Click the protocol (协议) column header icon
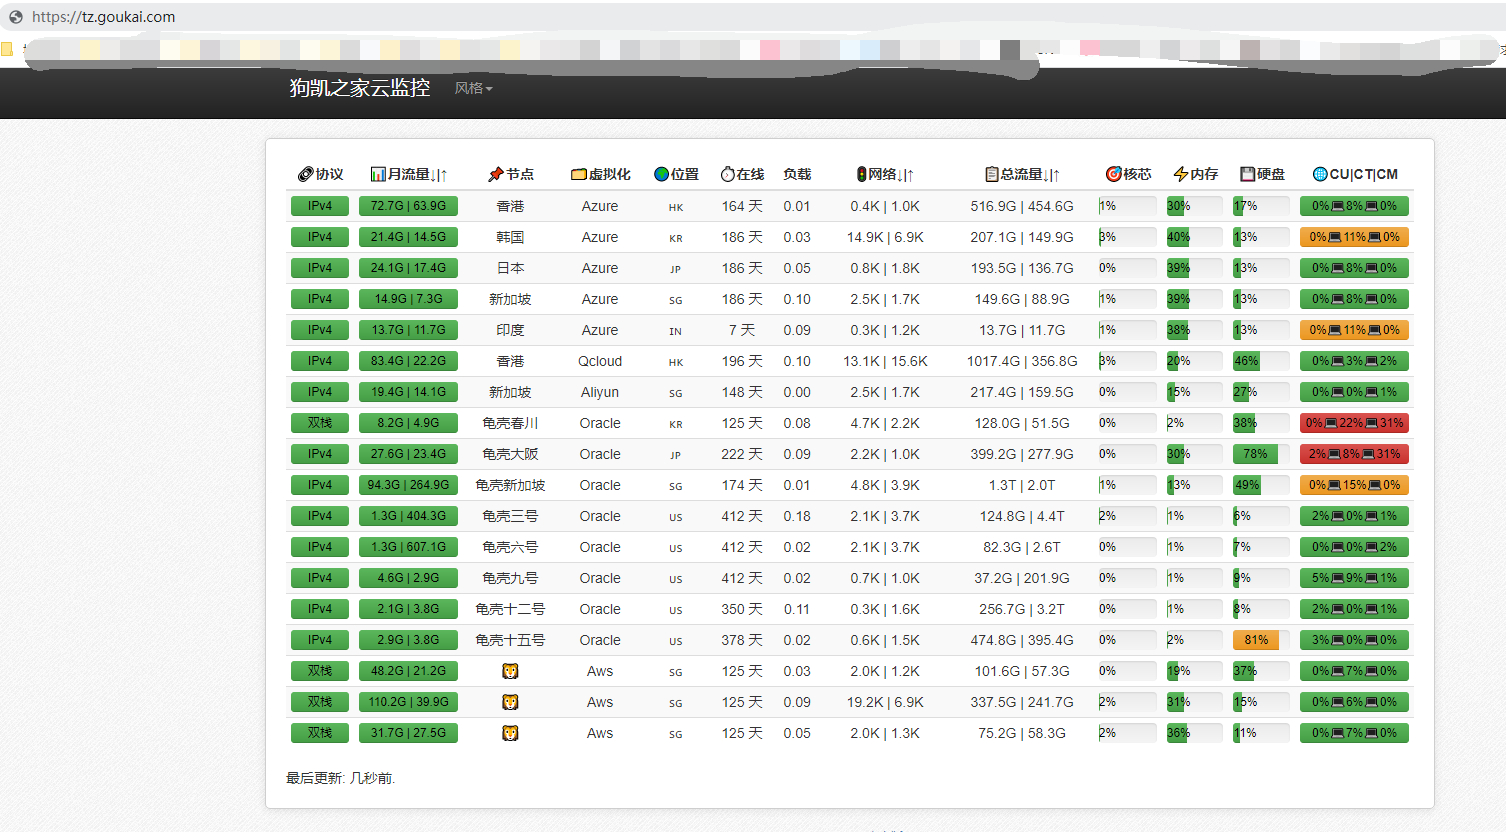1506x832 pixels. click(306, 174)
